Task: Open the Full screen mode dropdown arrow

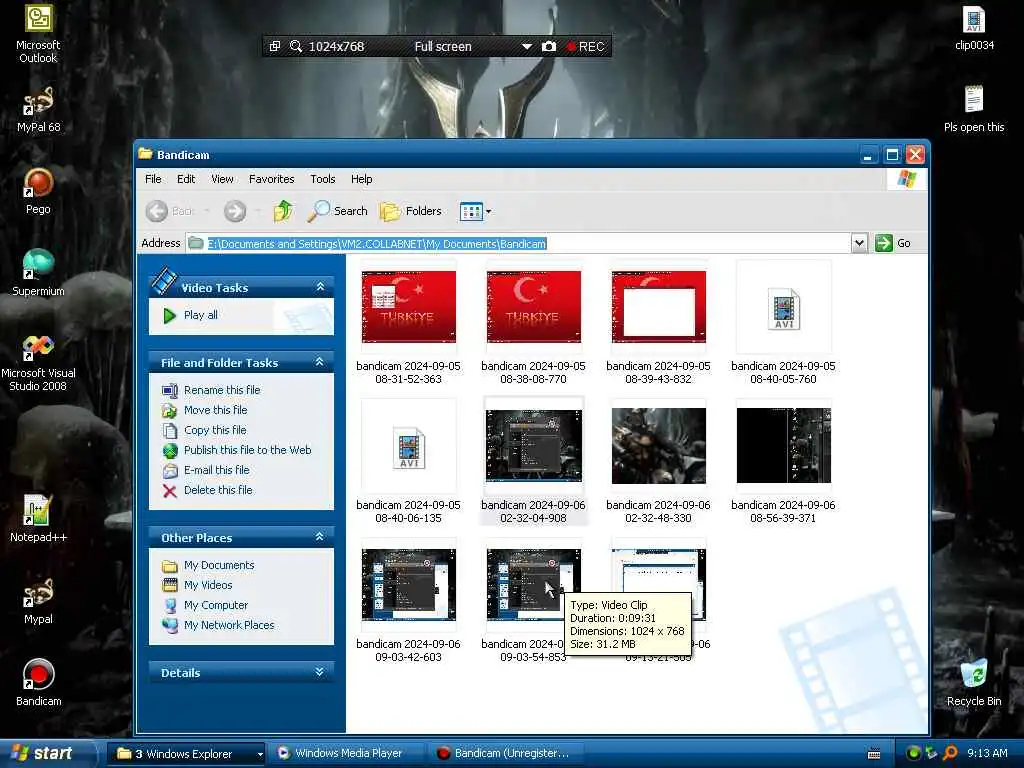Action: (526, 46)
